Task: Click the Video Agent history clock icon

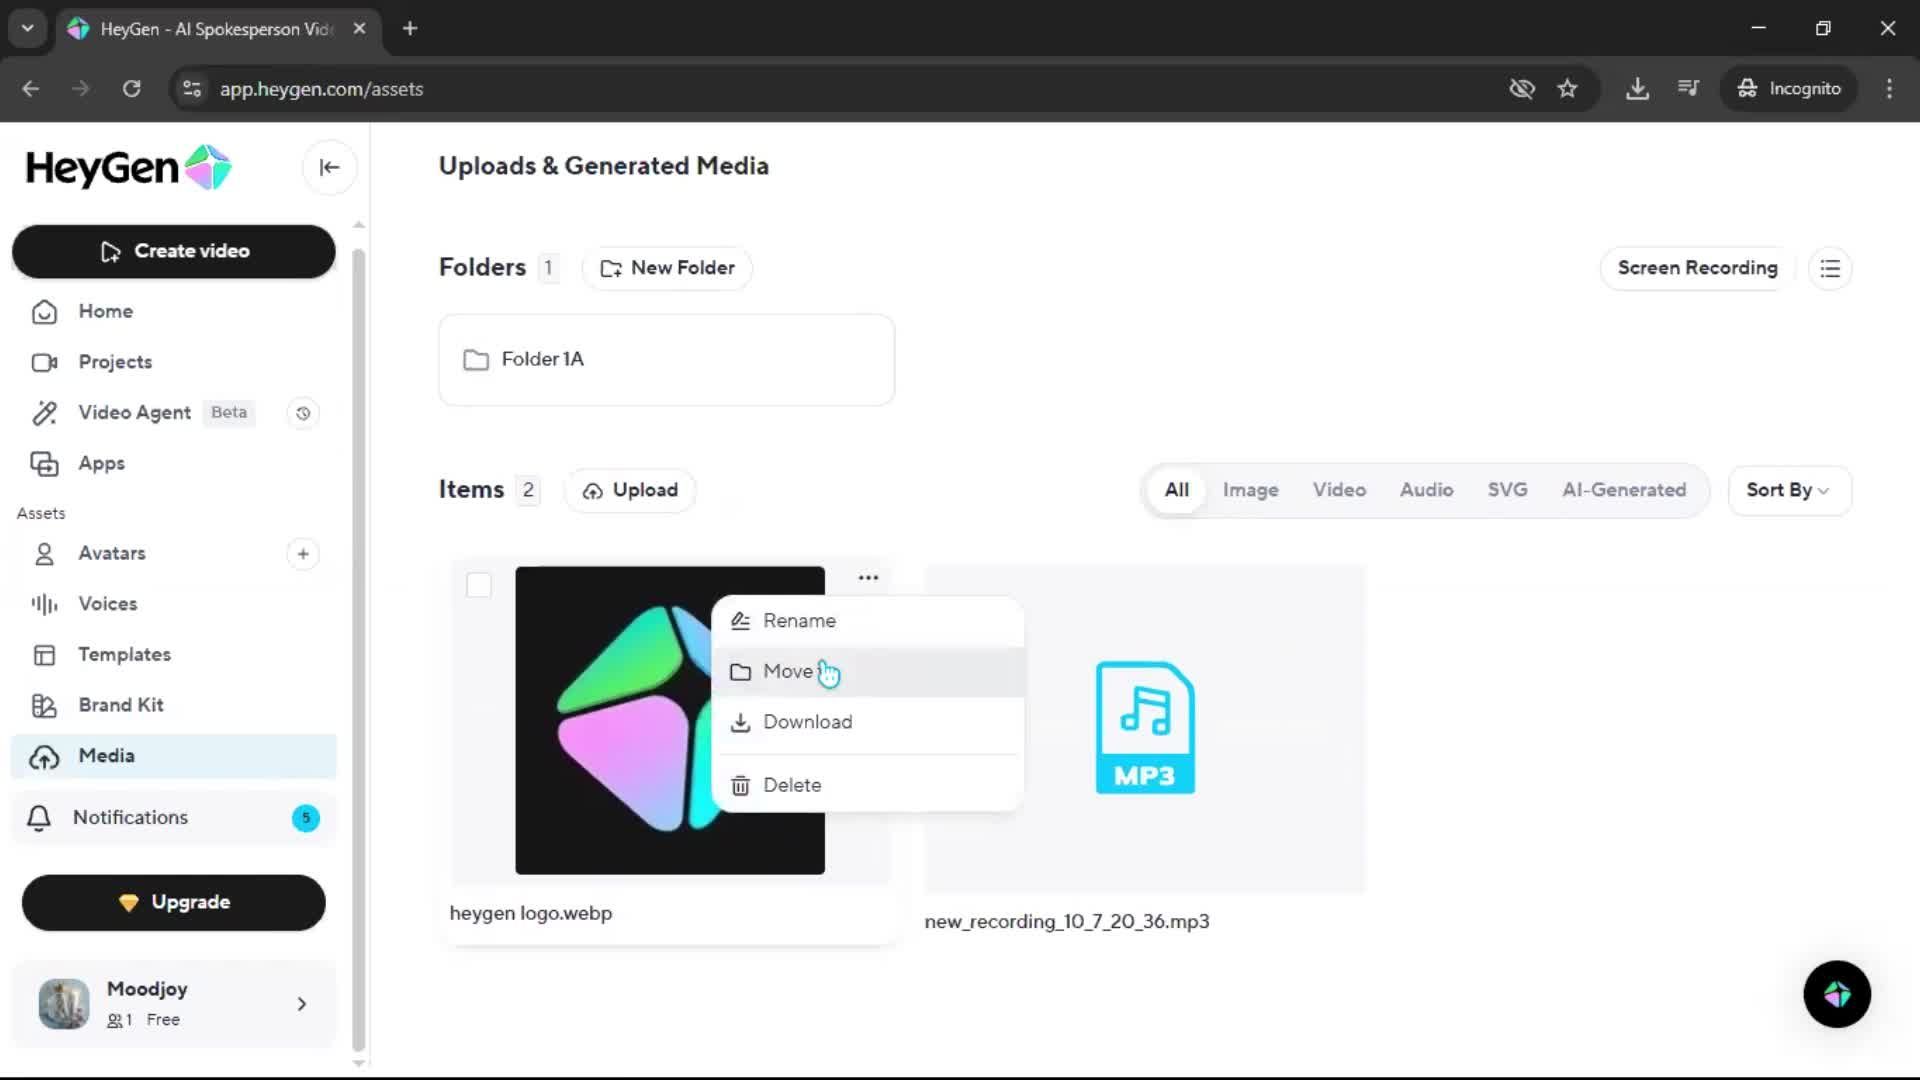Action: pyautogui.click(x=303, y=413)
